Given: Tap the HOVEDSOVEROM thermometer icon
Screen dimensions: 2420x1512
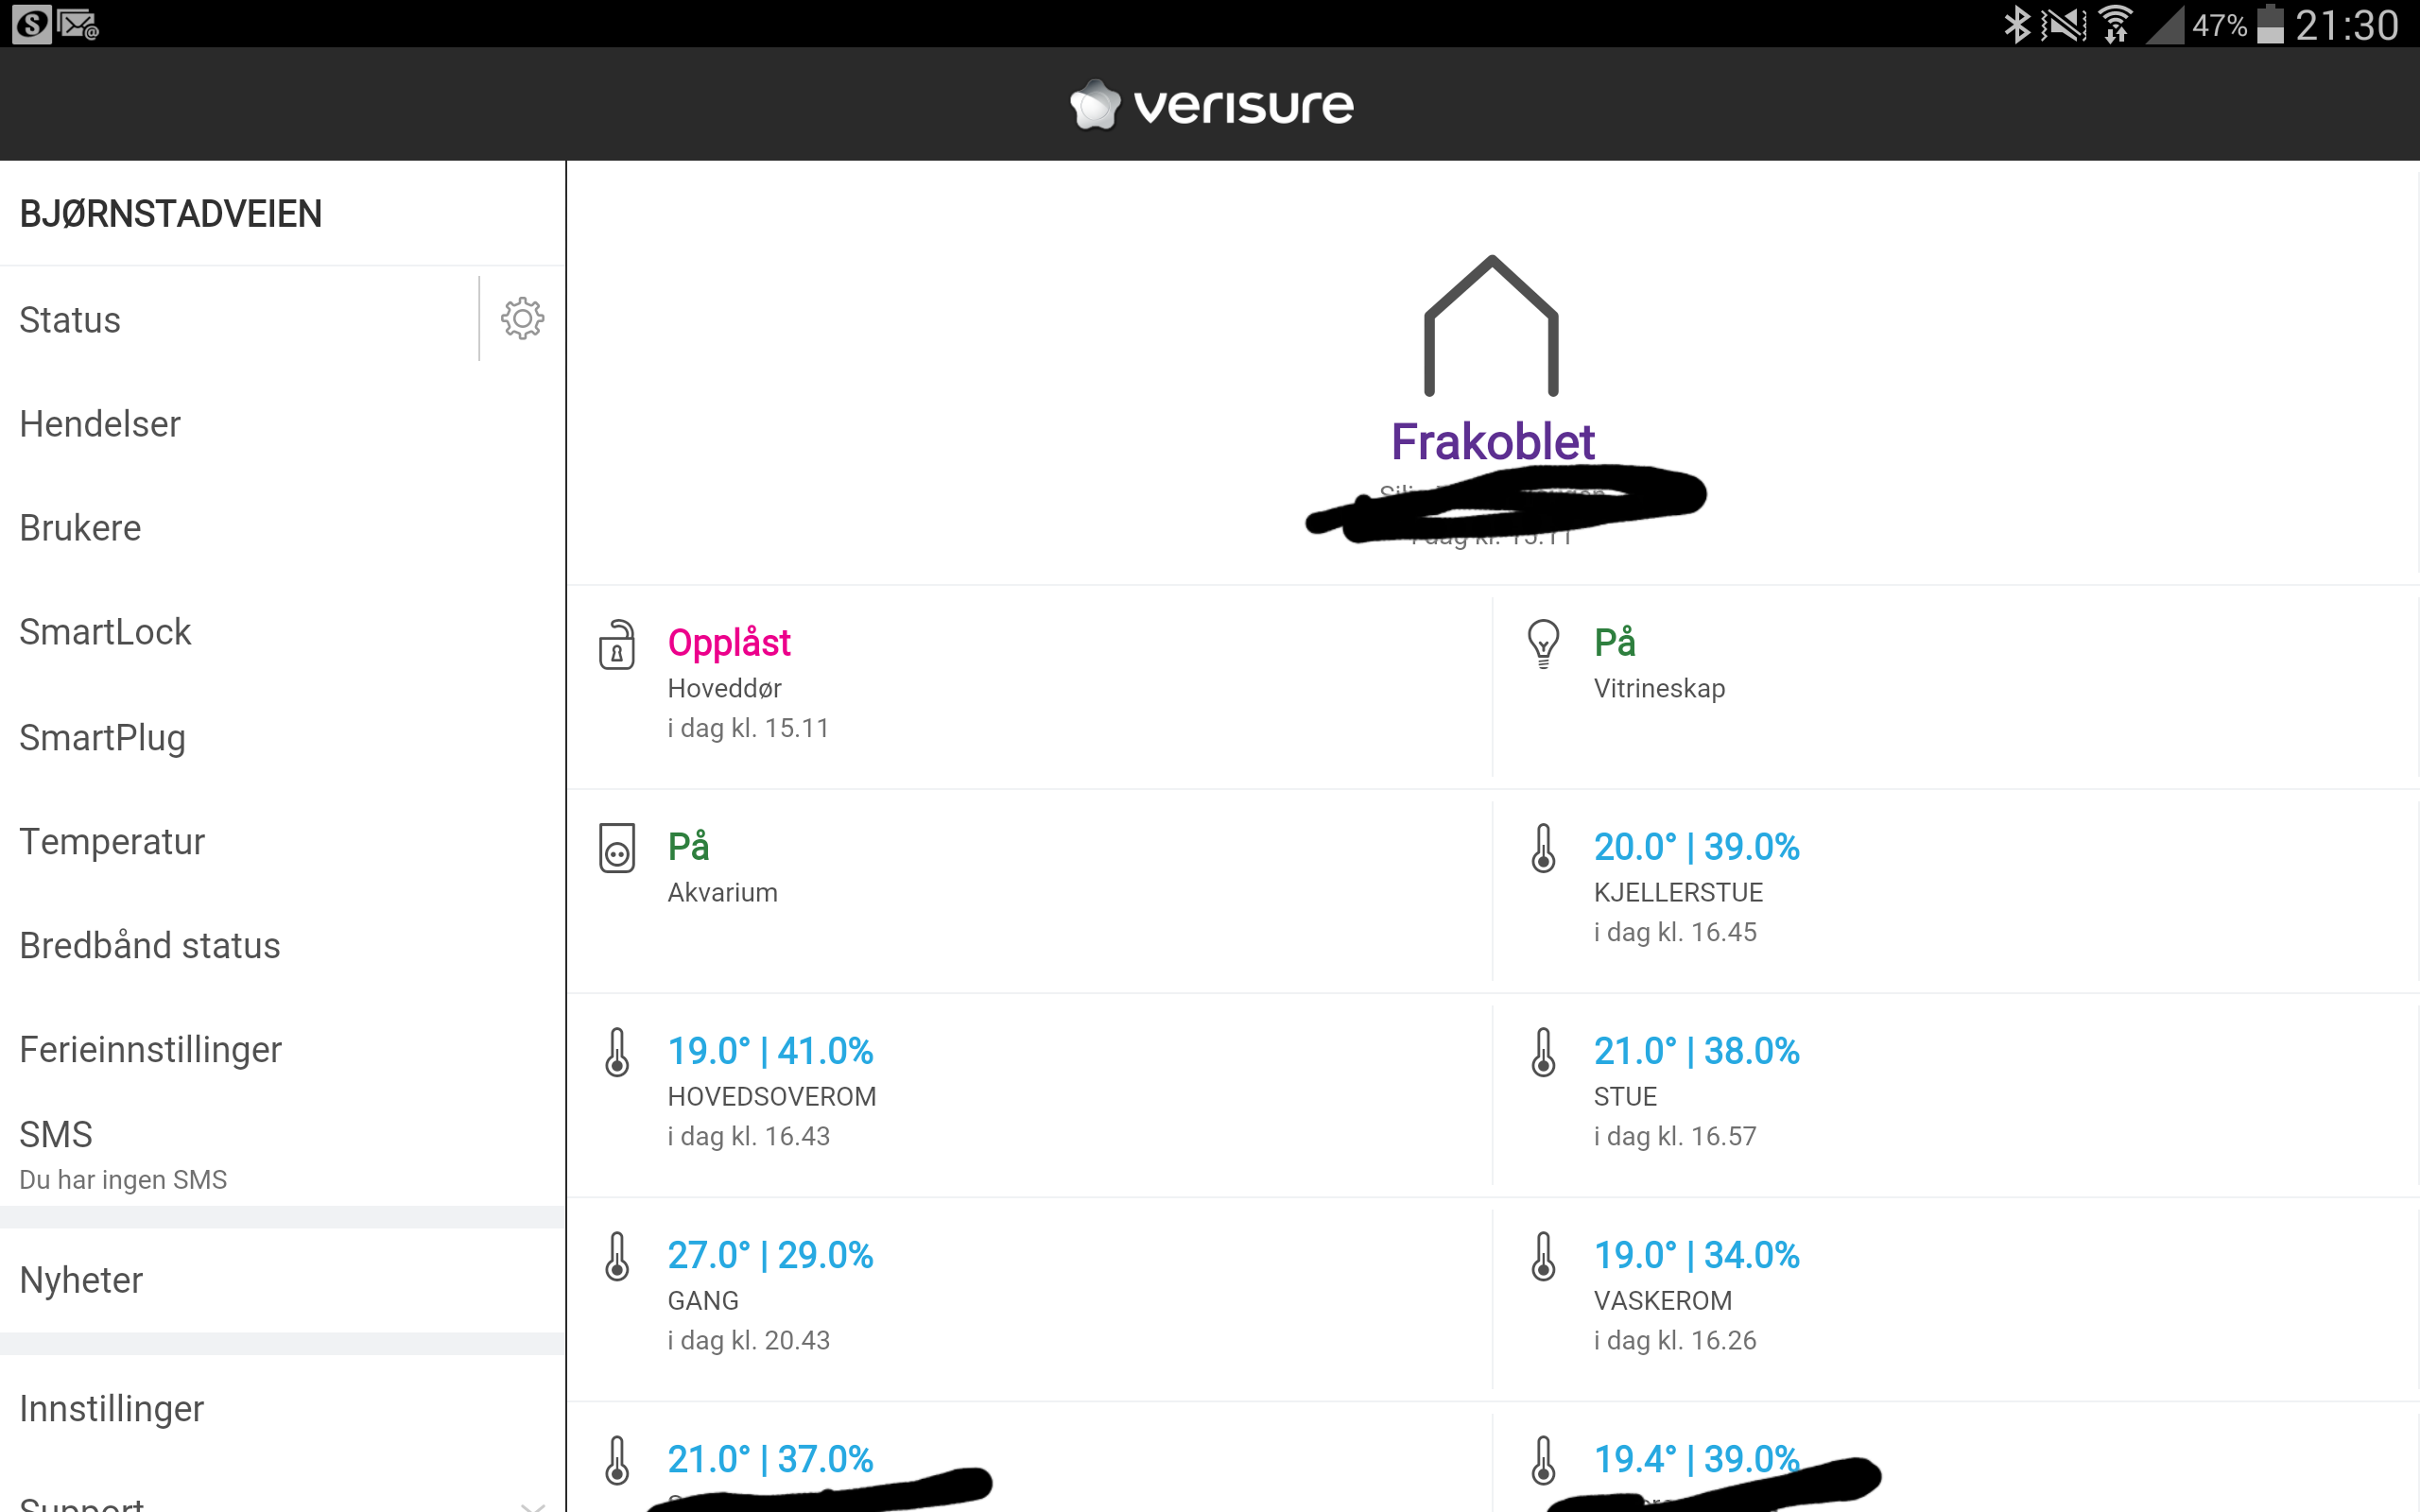Looking at the screenshot, I should point(617,1052).
